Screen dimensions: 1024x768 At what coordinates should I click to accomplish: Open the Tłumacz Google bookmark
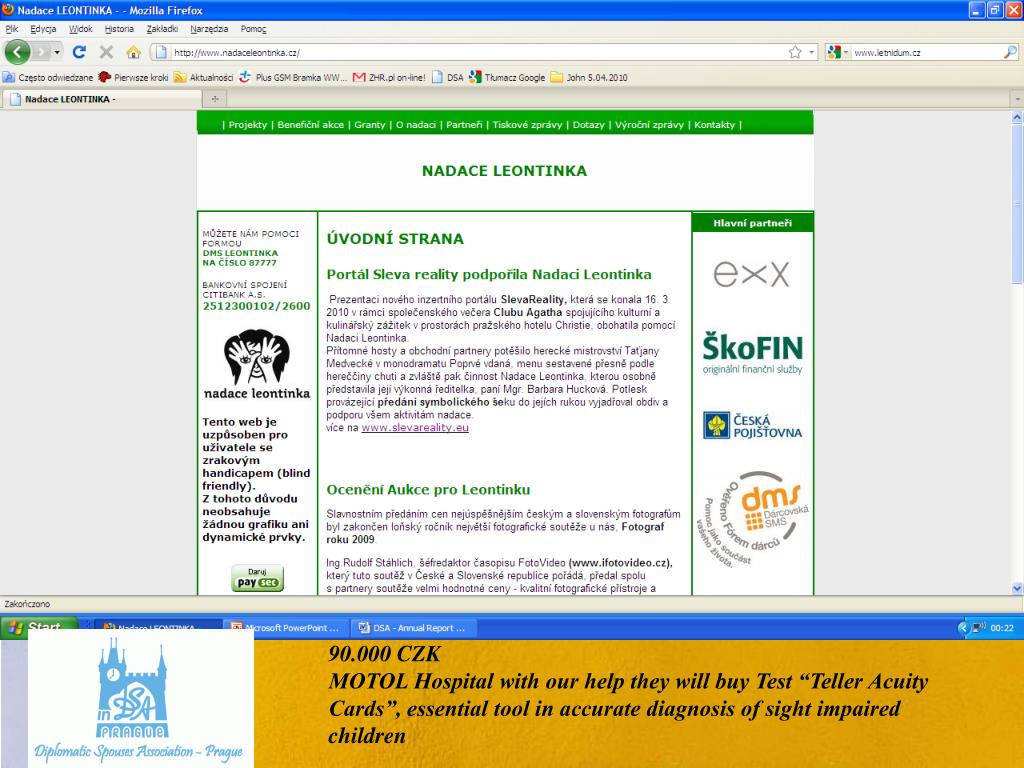507,77
